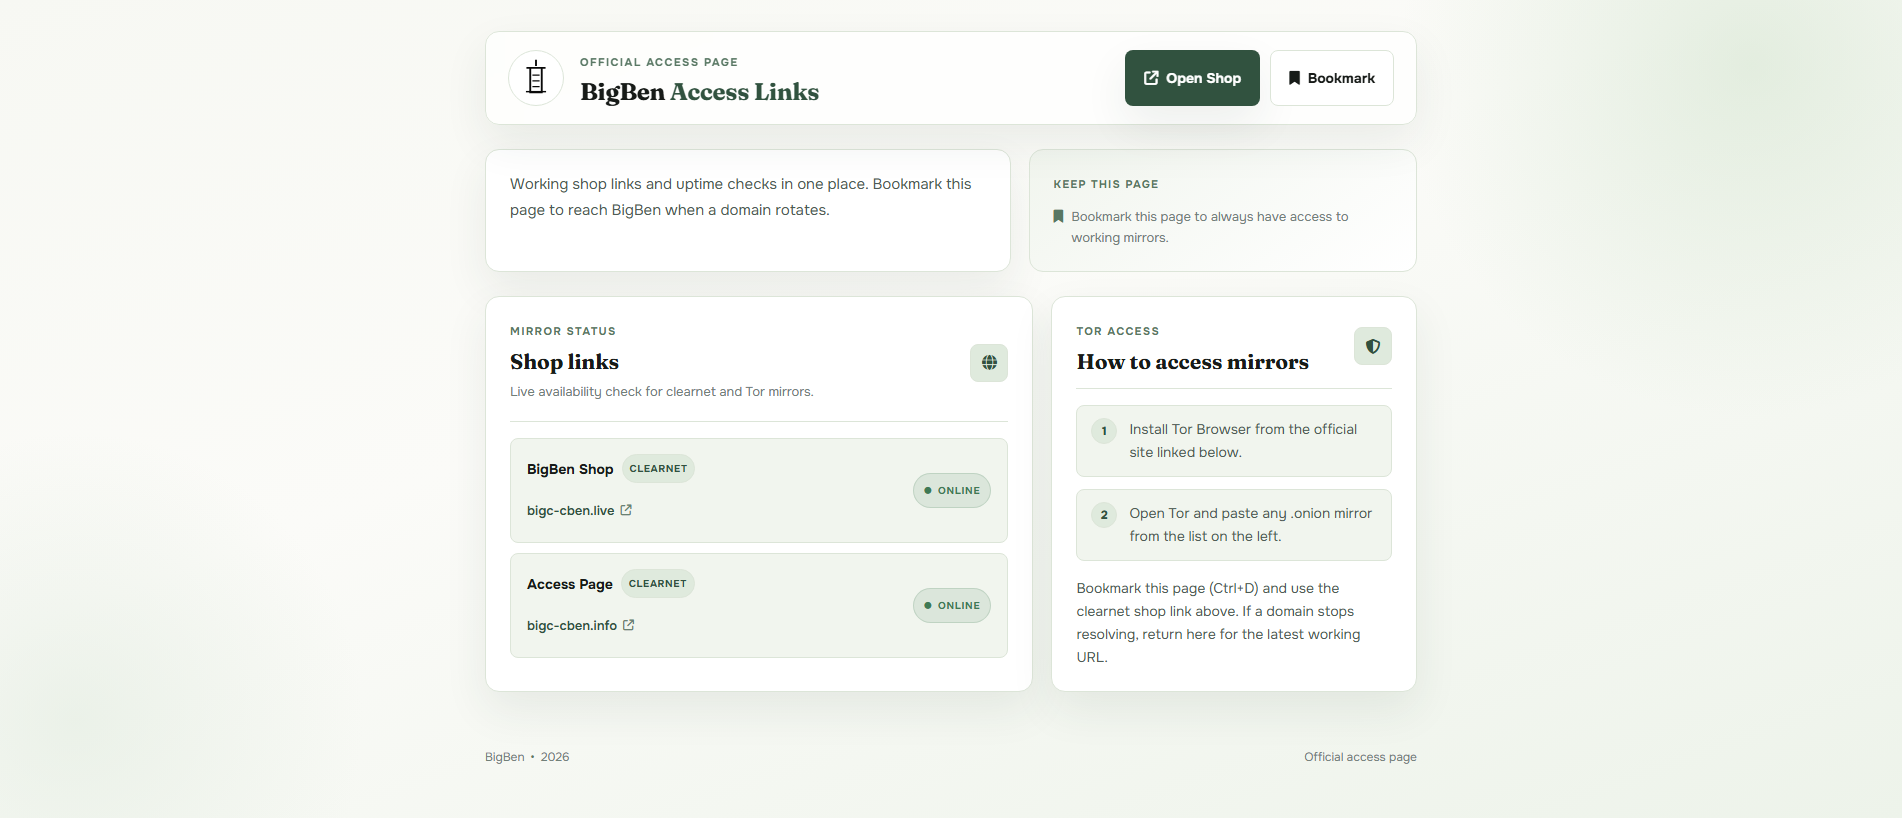The image size is (1902, 818).
Task: Click the step number 2 circle
Action: coord(1104,515)
